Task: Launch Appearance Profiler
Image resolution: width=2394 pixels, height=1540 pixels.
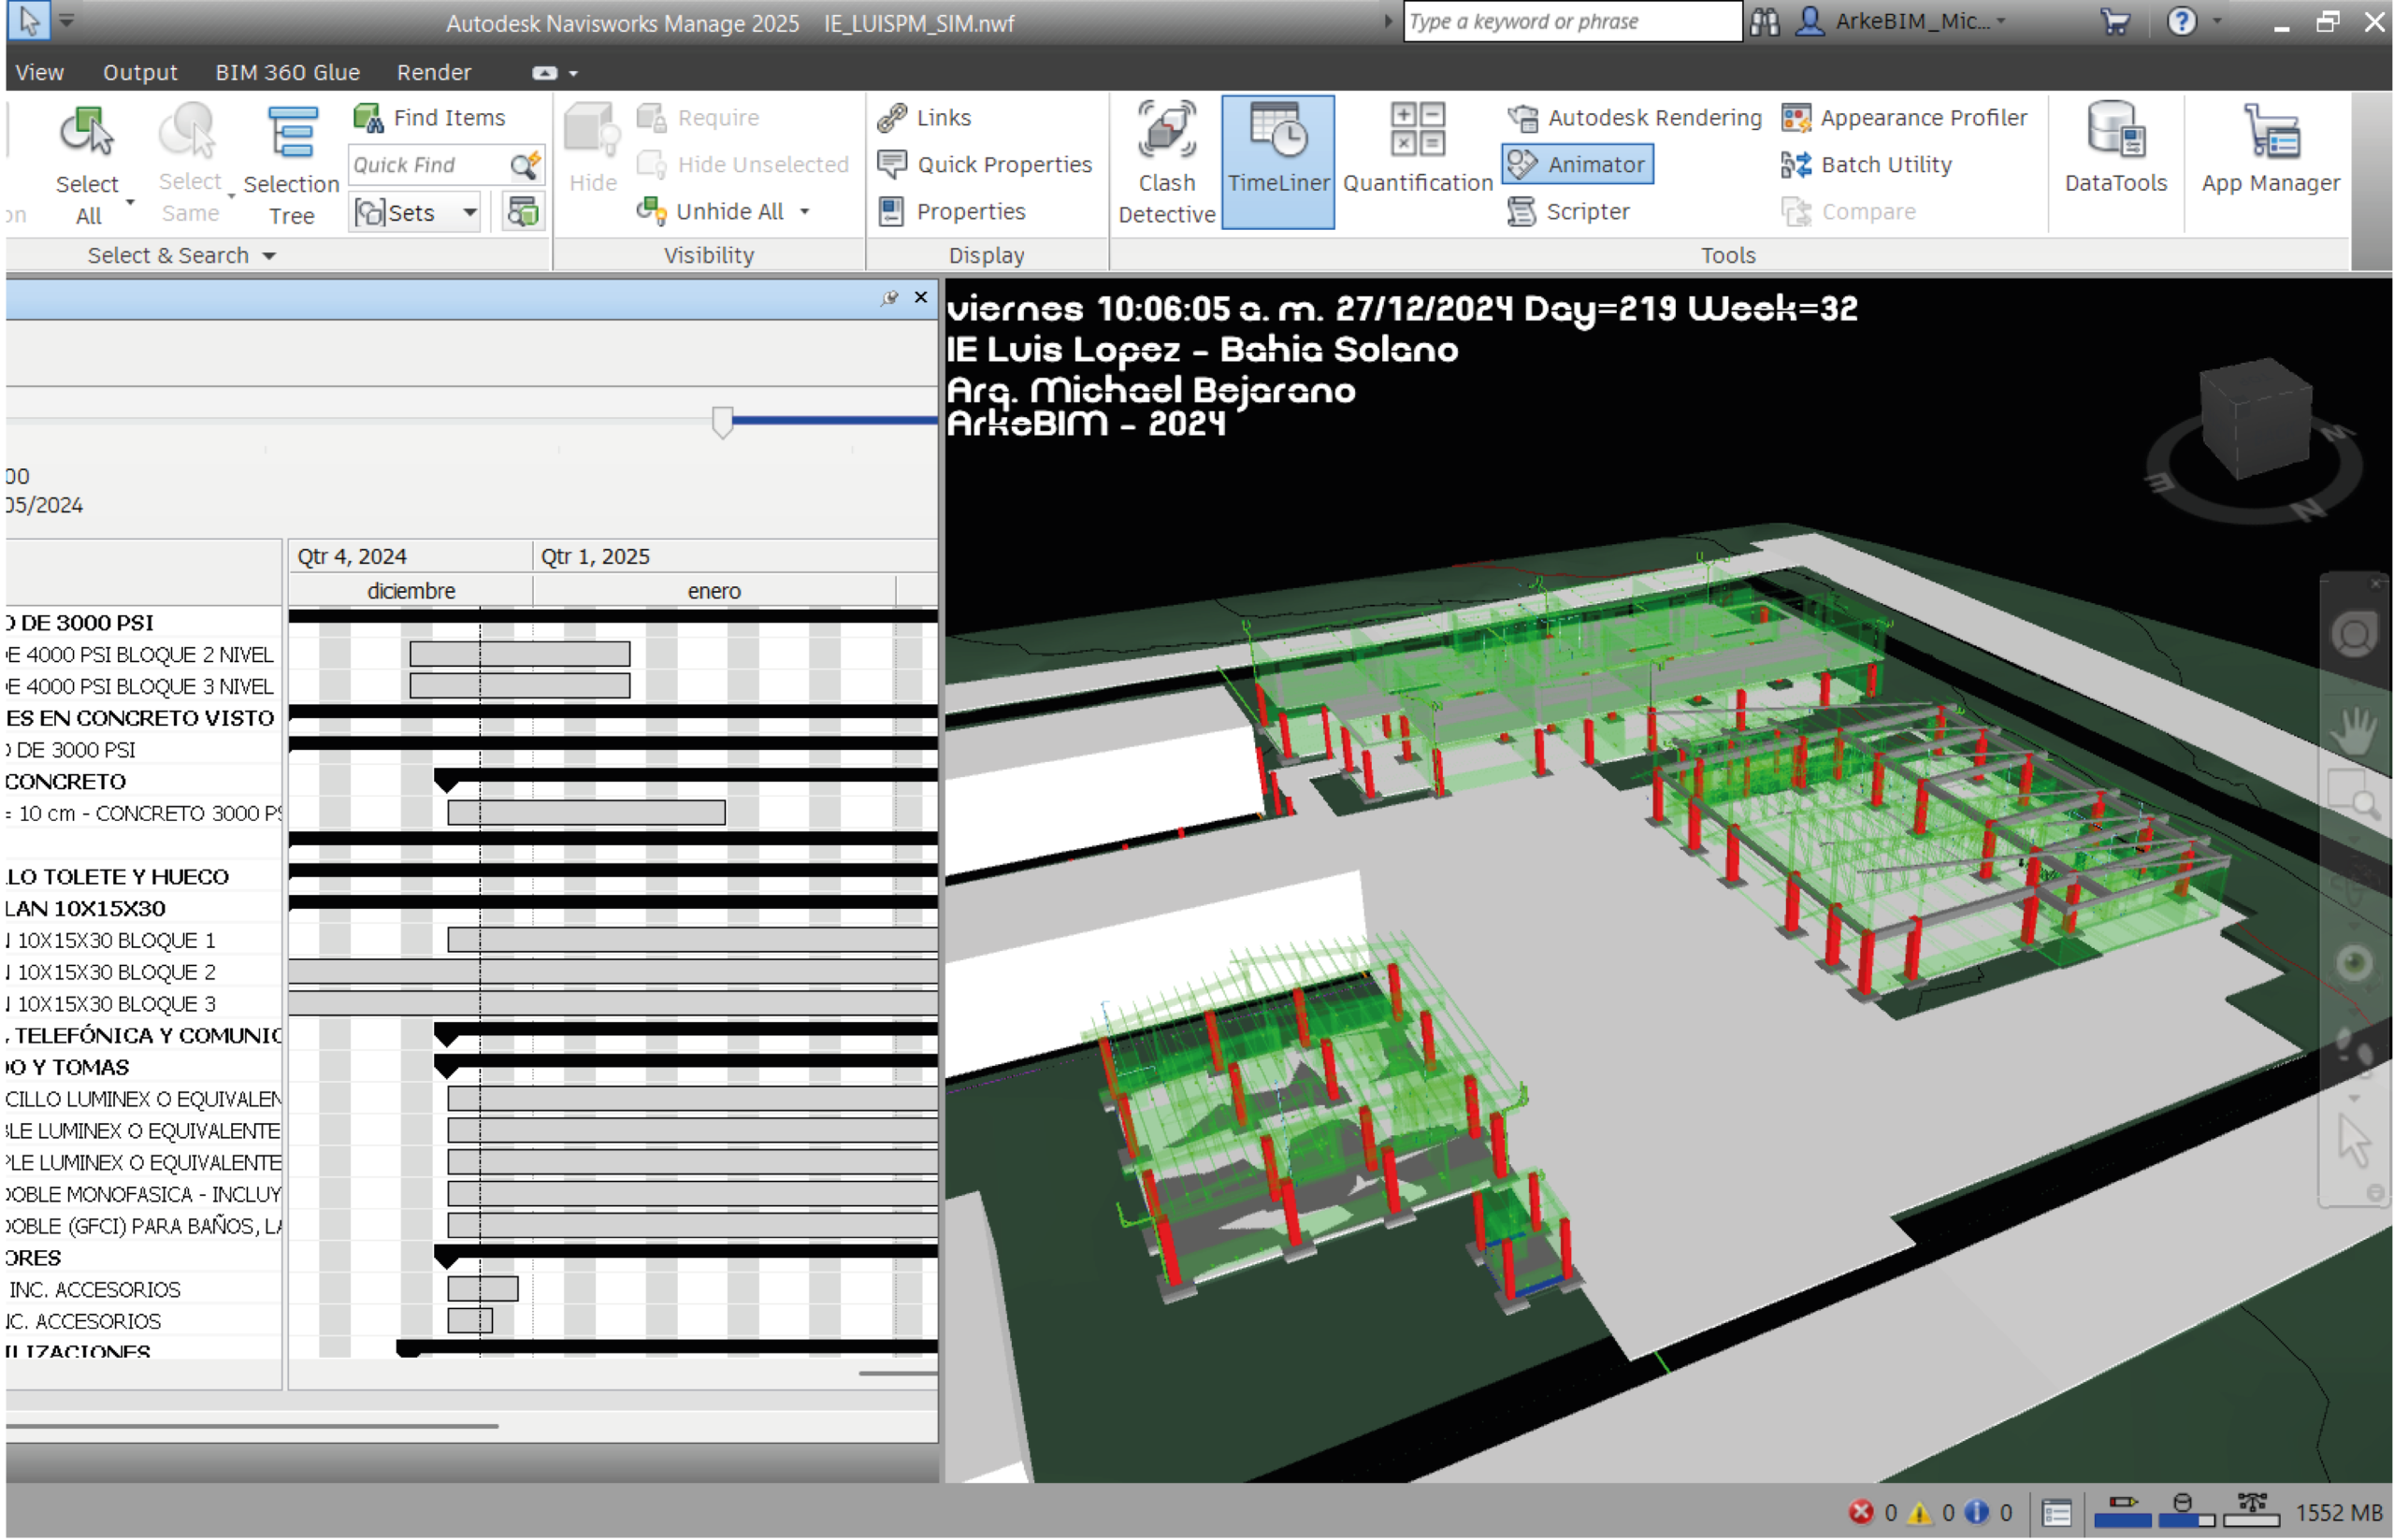Action: pyautogui.click(x=1903, y=117)
